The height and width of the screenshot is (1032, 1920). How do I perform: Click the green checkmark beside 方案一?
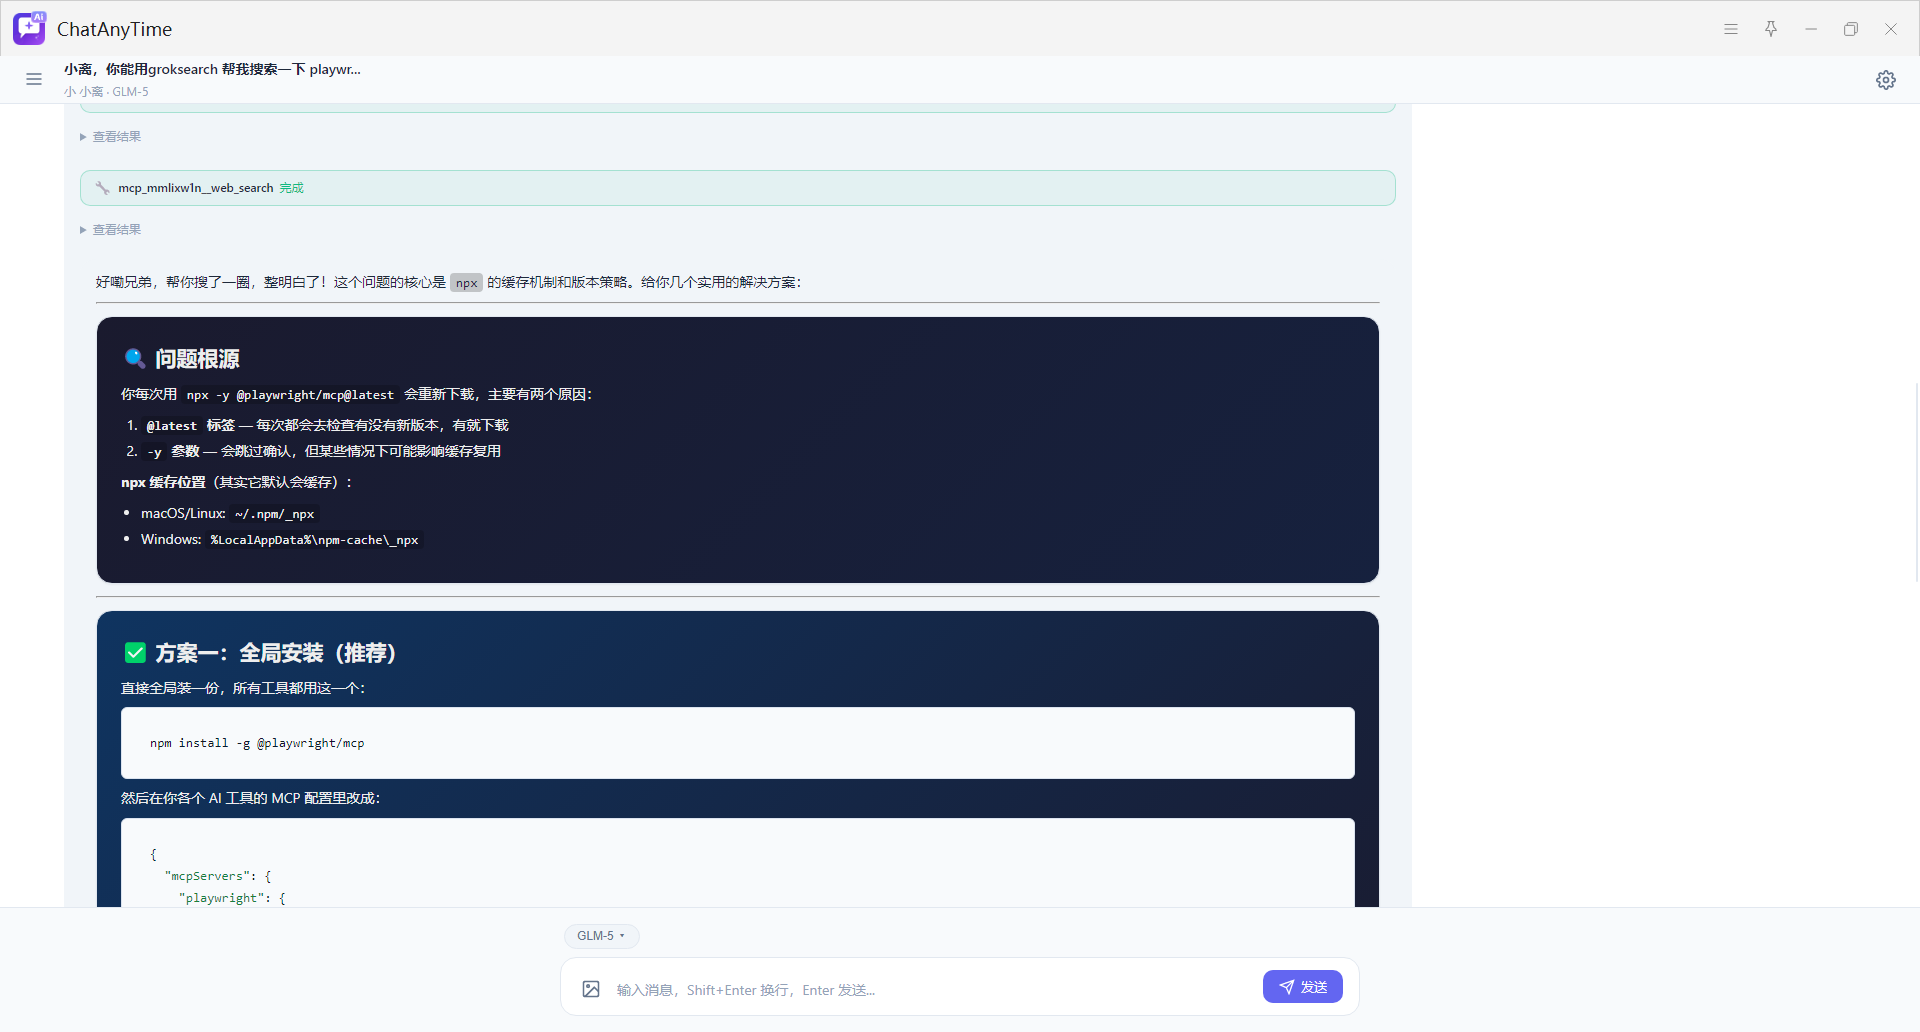tap(135, 653)
